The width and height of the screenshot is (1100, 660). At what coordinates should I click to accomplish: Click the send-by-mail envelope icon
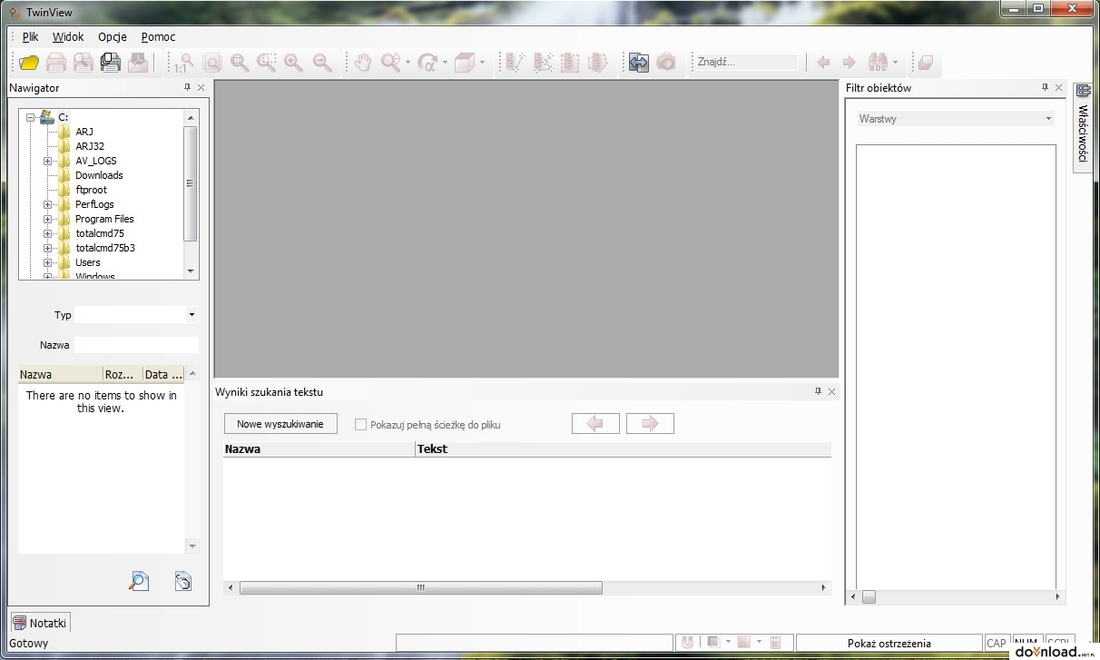[x=138, y=62]
